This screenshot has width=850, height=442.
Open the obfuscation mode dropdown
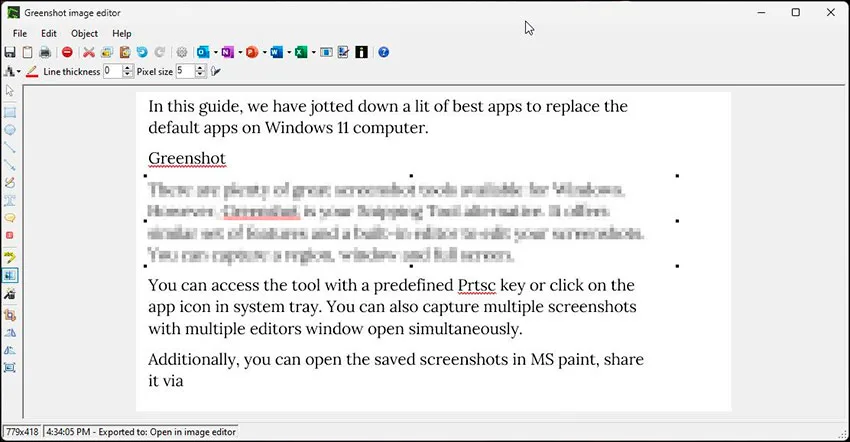pyautogui.click(x=12, y=71)
